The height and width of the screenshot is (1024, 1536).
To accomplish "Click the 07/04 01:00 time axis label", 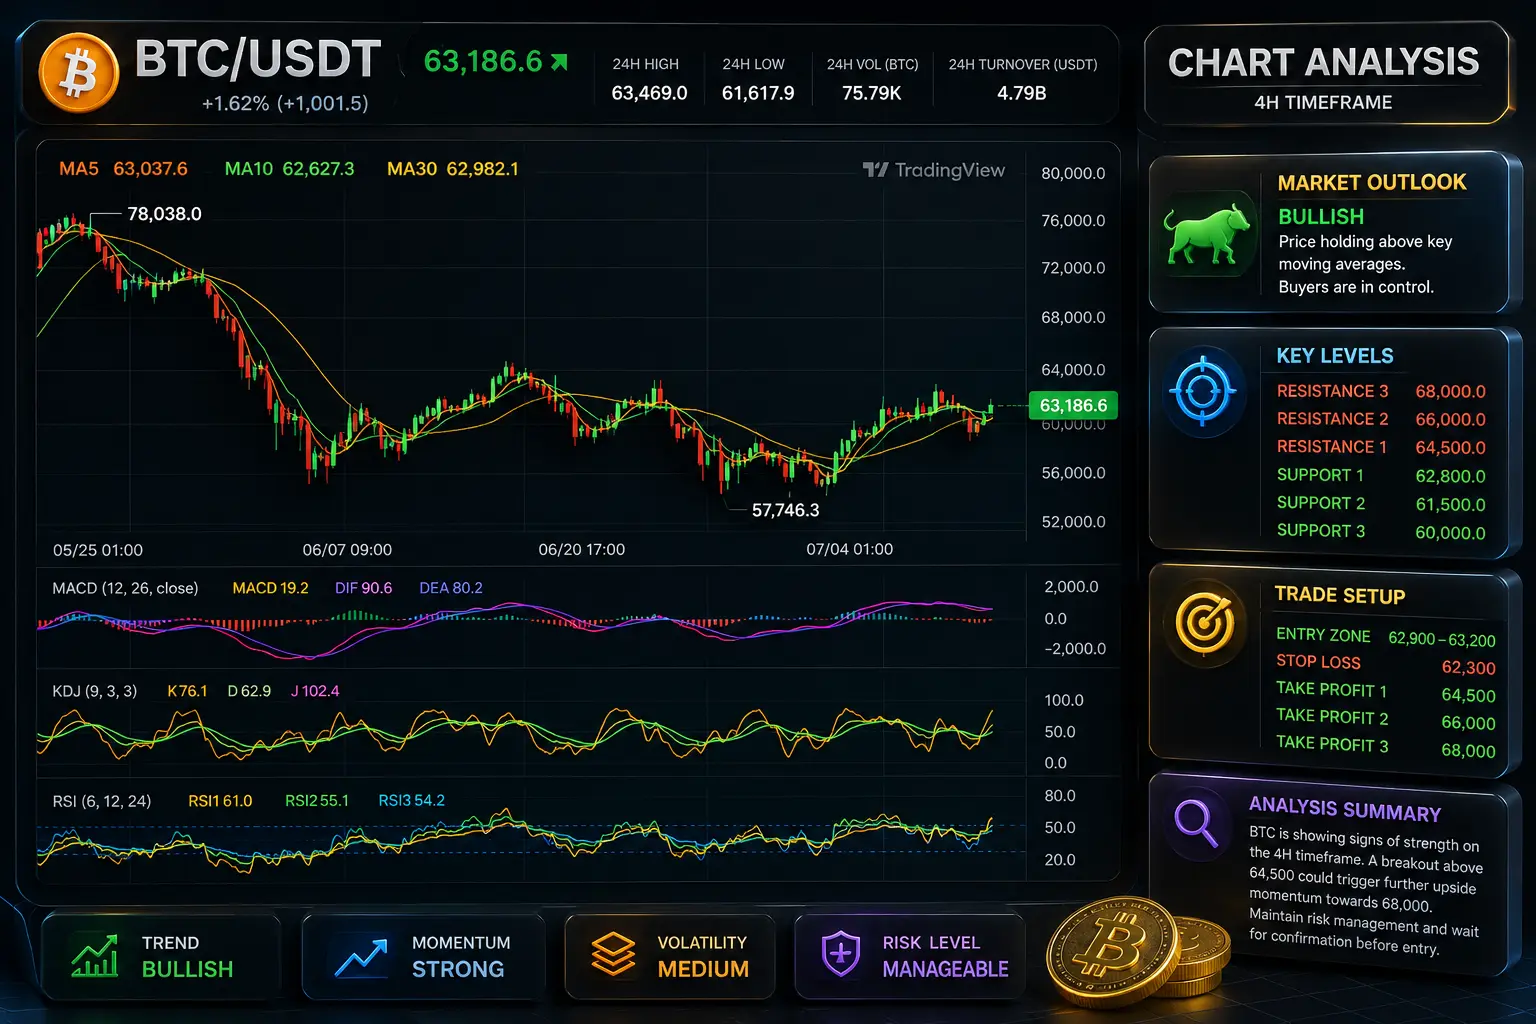I will click(850, 549).
